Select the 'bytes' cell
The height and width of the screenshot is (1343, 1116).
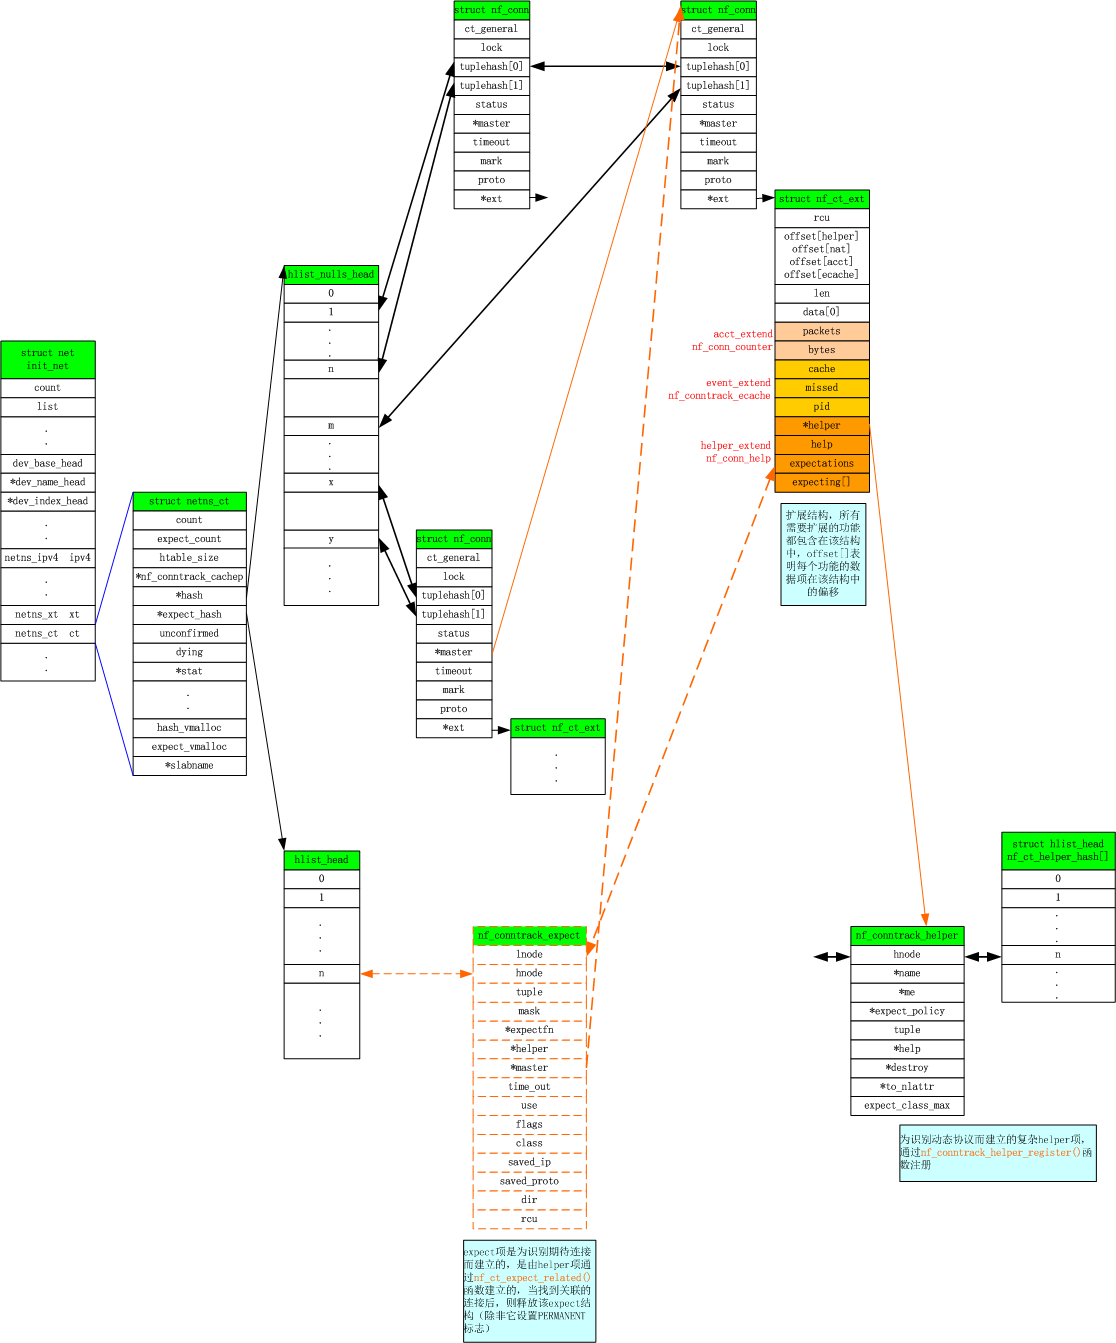pos(822,351)
